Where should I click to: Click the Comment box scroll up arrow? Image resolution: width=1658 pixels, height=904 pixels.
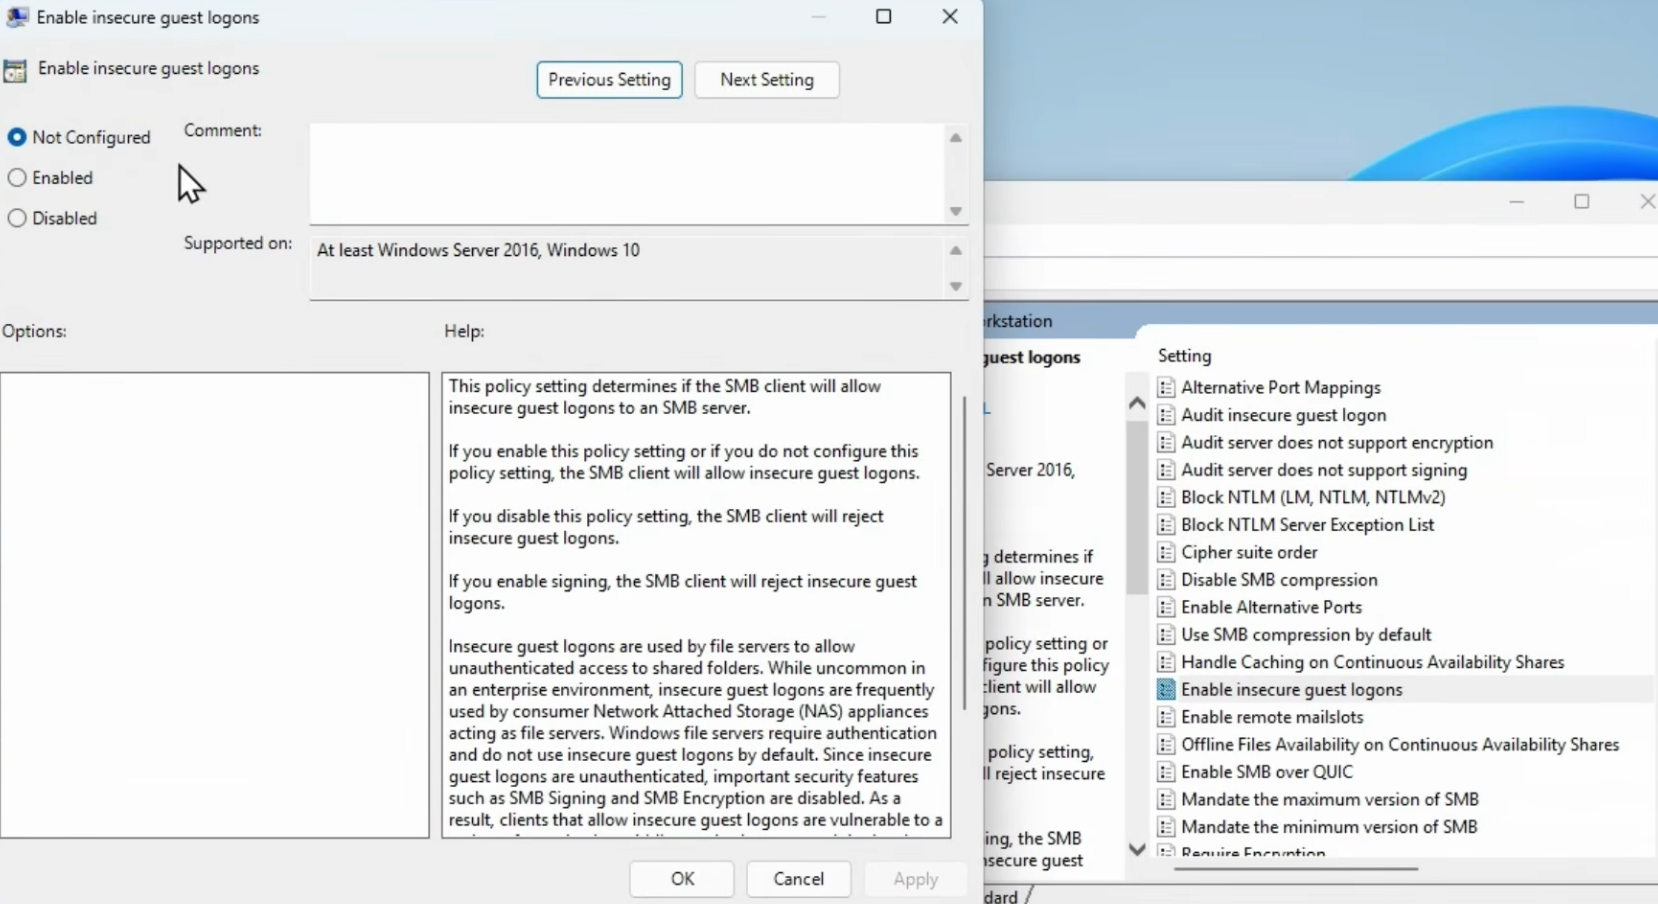pyautogui.click(x=956, y=138)
